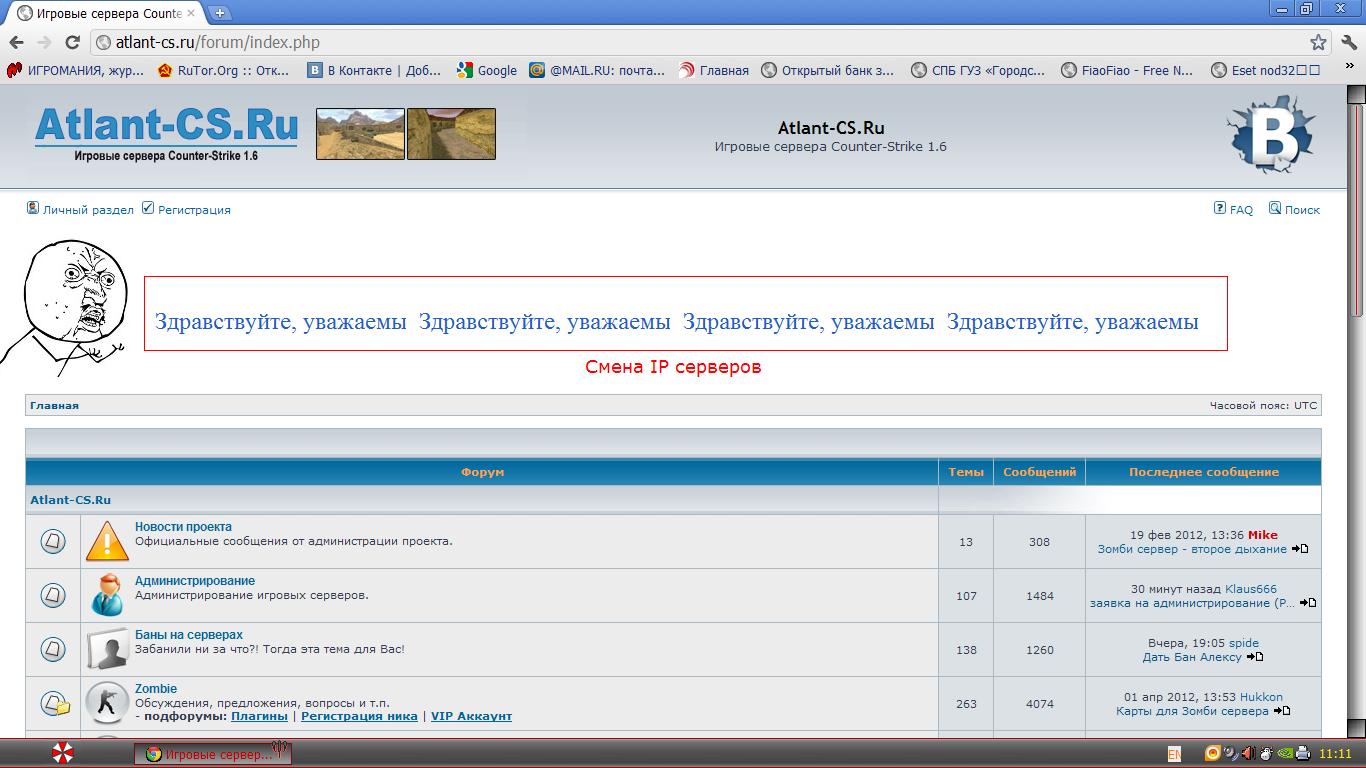Viewport: 1366px width, 768px height.
Task: Open FiaoFiao bookmark
Action: (1127, 70)
